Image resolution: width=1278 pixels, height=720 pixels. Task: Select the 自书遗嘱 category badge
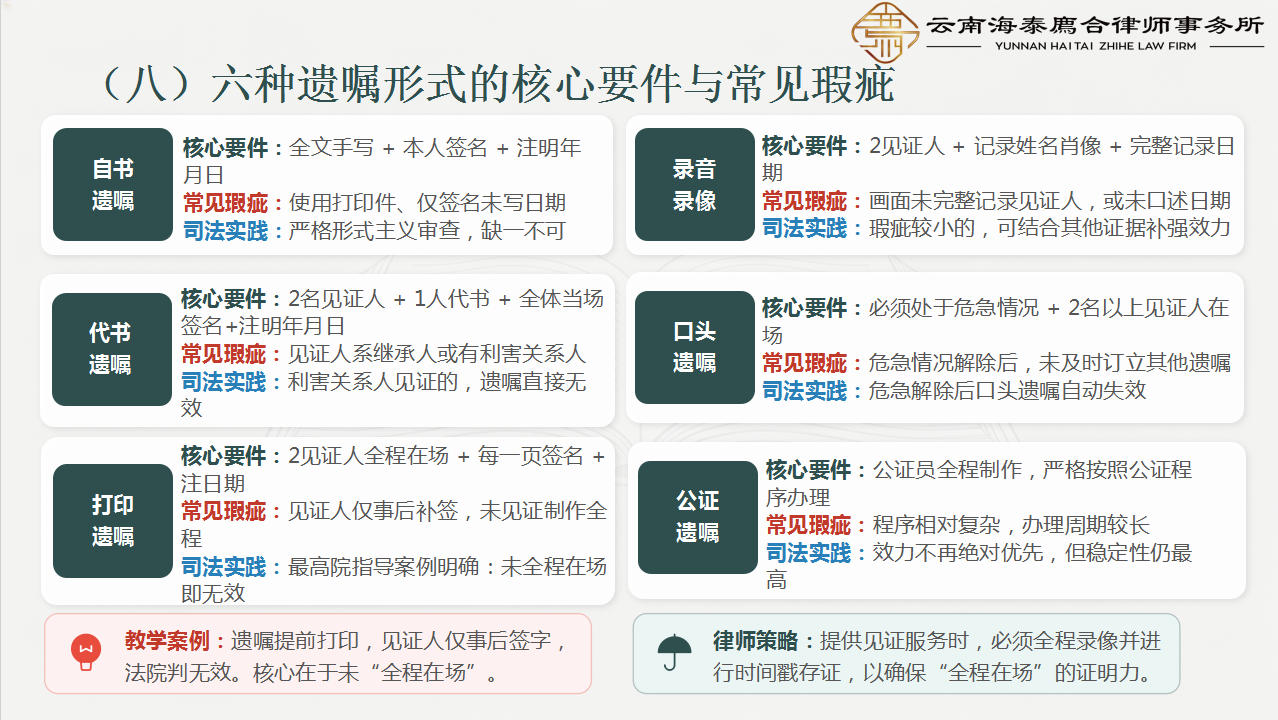[x=112, y=184]
